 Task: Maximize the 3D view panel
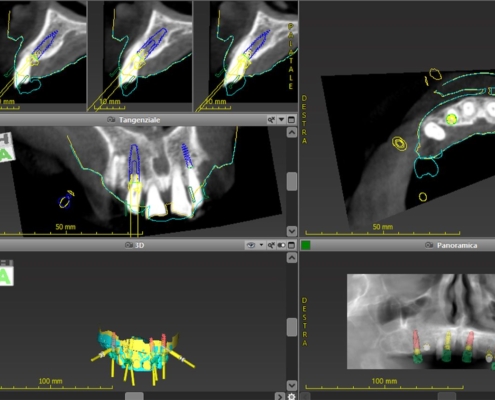click(291, 245)
